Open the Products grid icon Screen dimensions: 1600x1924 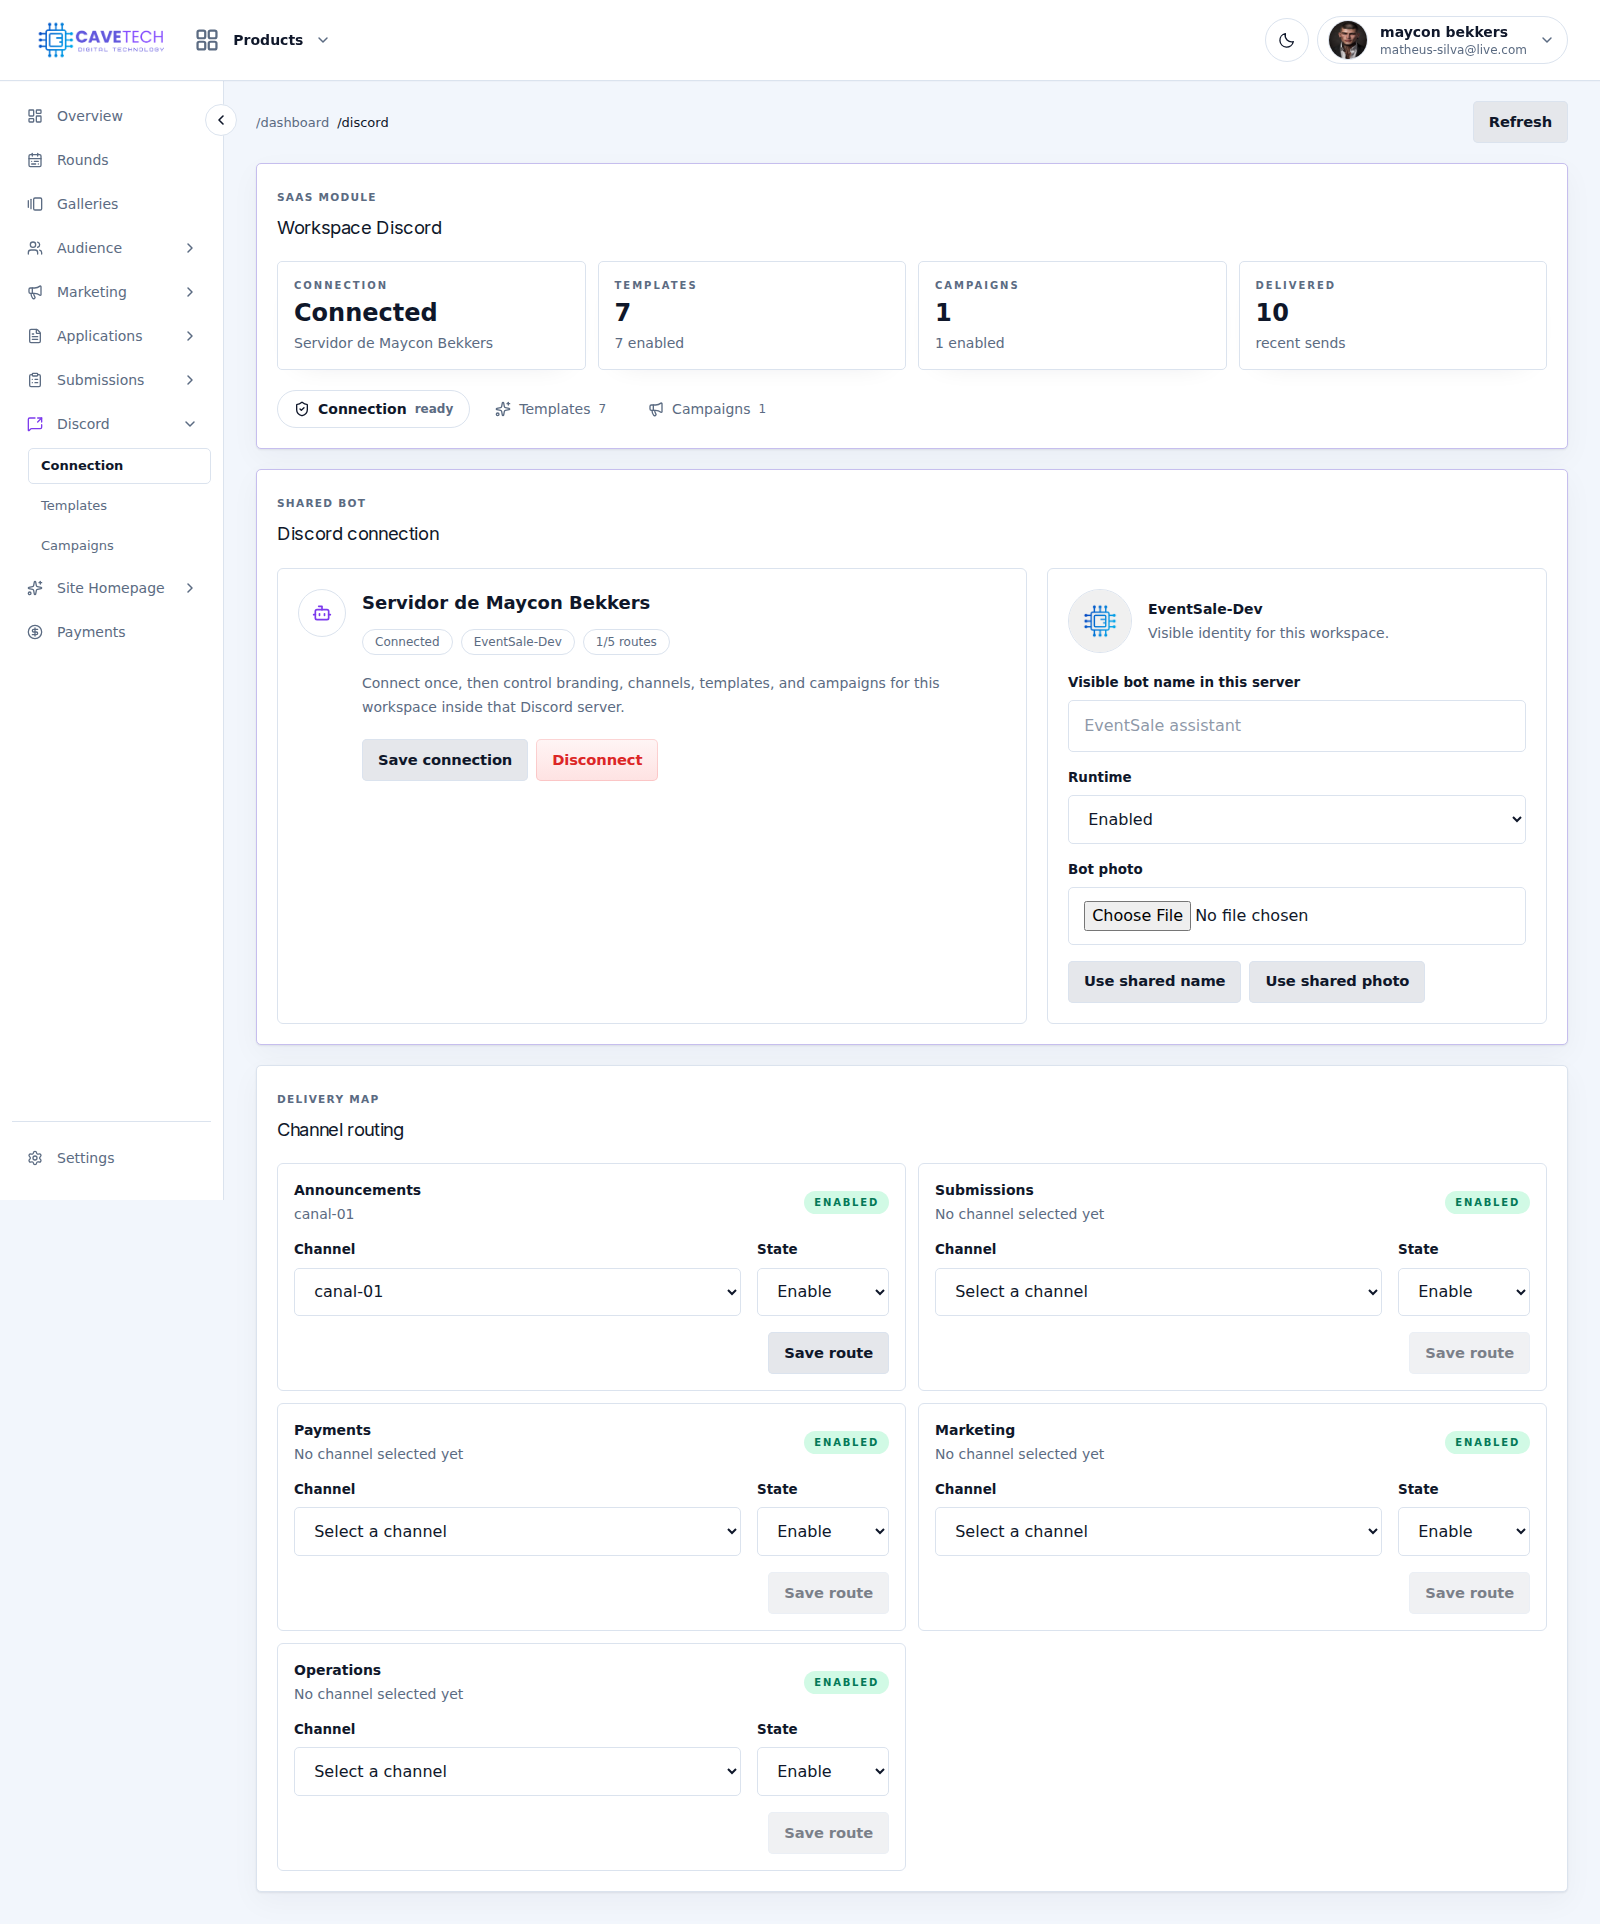pos(207,40)
